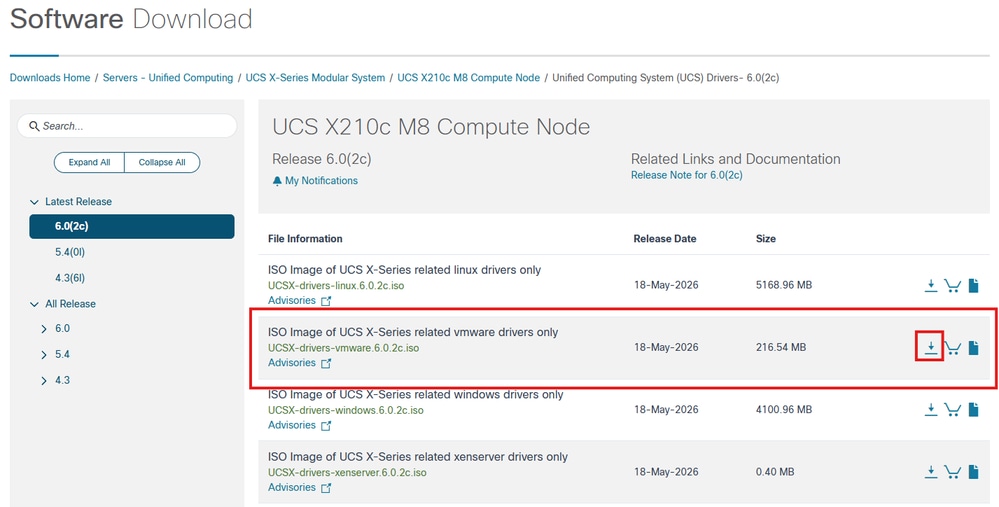Add xenserver drivers ISO to cart
The width and height of the screenshot is (999, 507).
pos(952,472)
